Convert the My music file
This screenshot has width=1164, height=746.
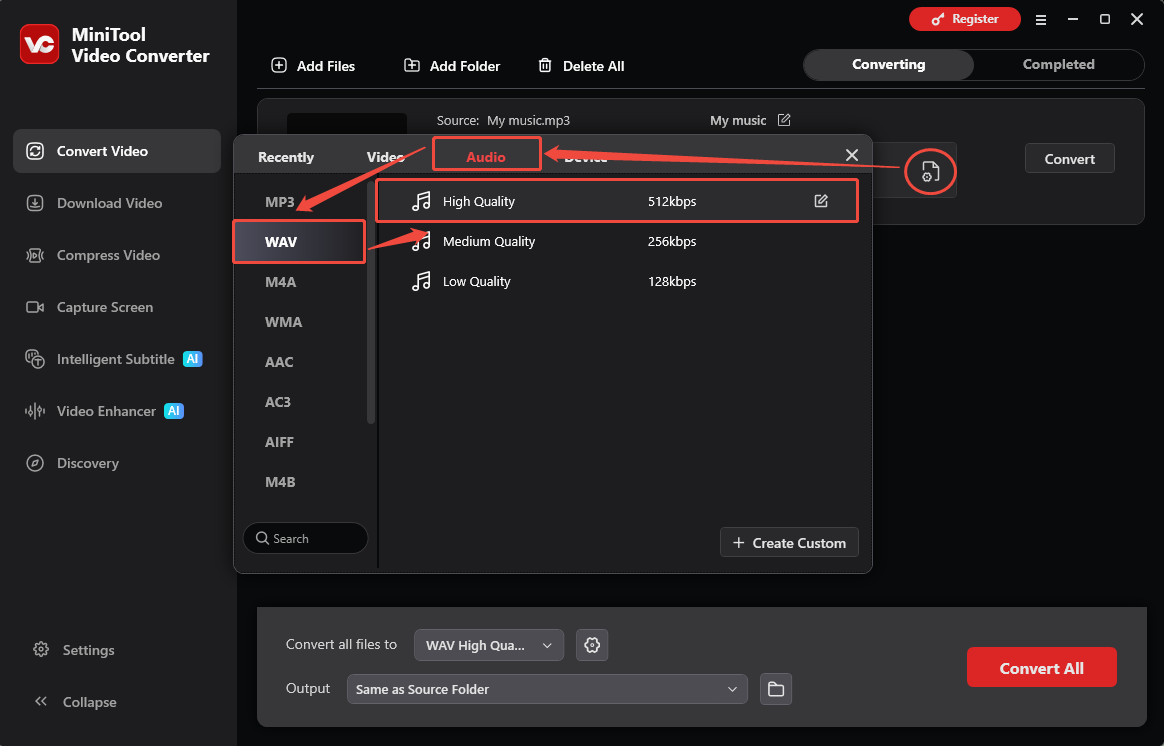click(1070, 158)
